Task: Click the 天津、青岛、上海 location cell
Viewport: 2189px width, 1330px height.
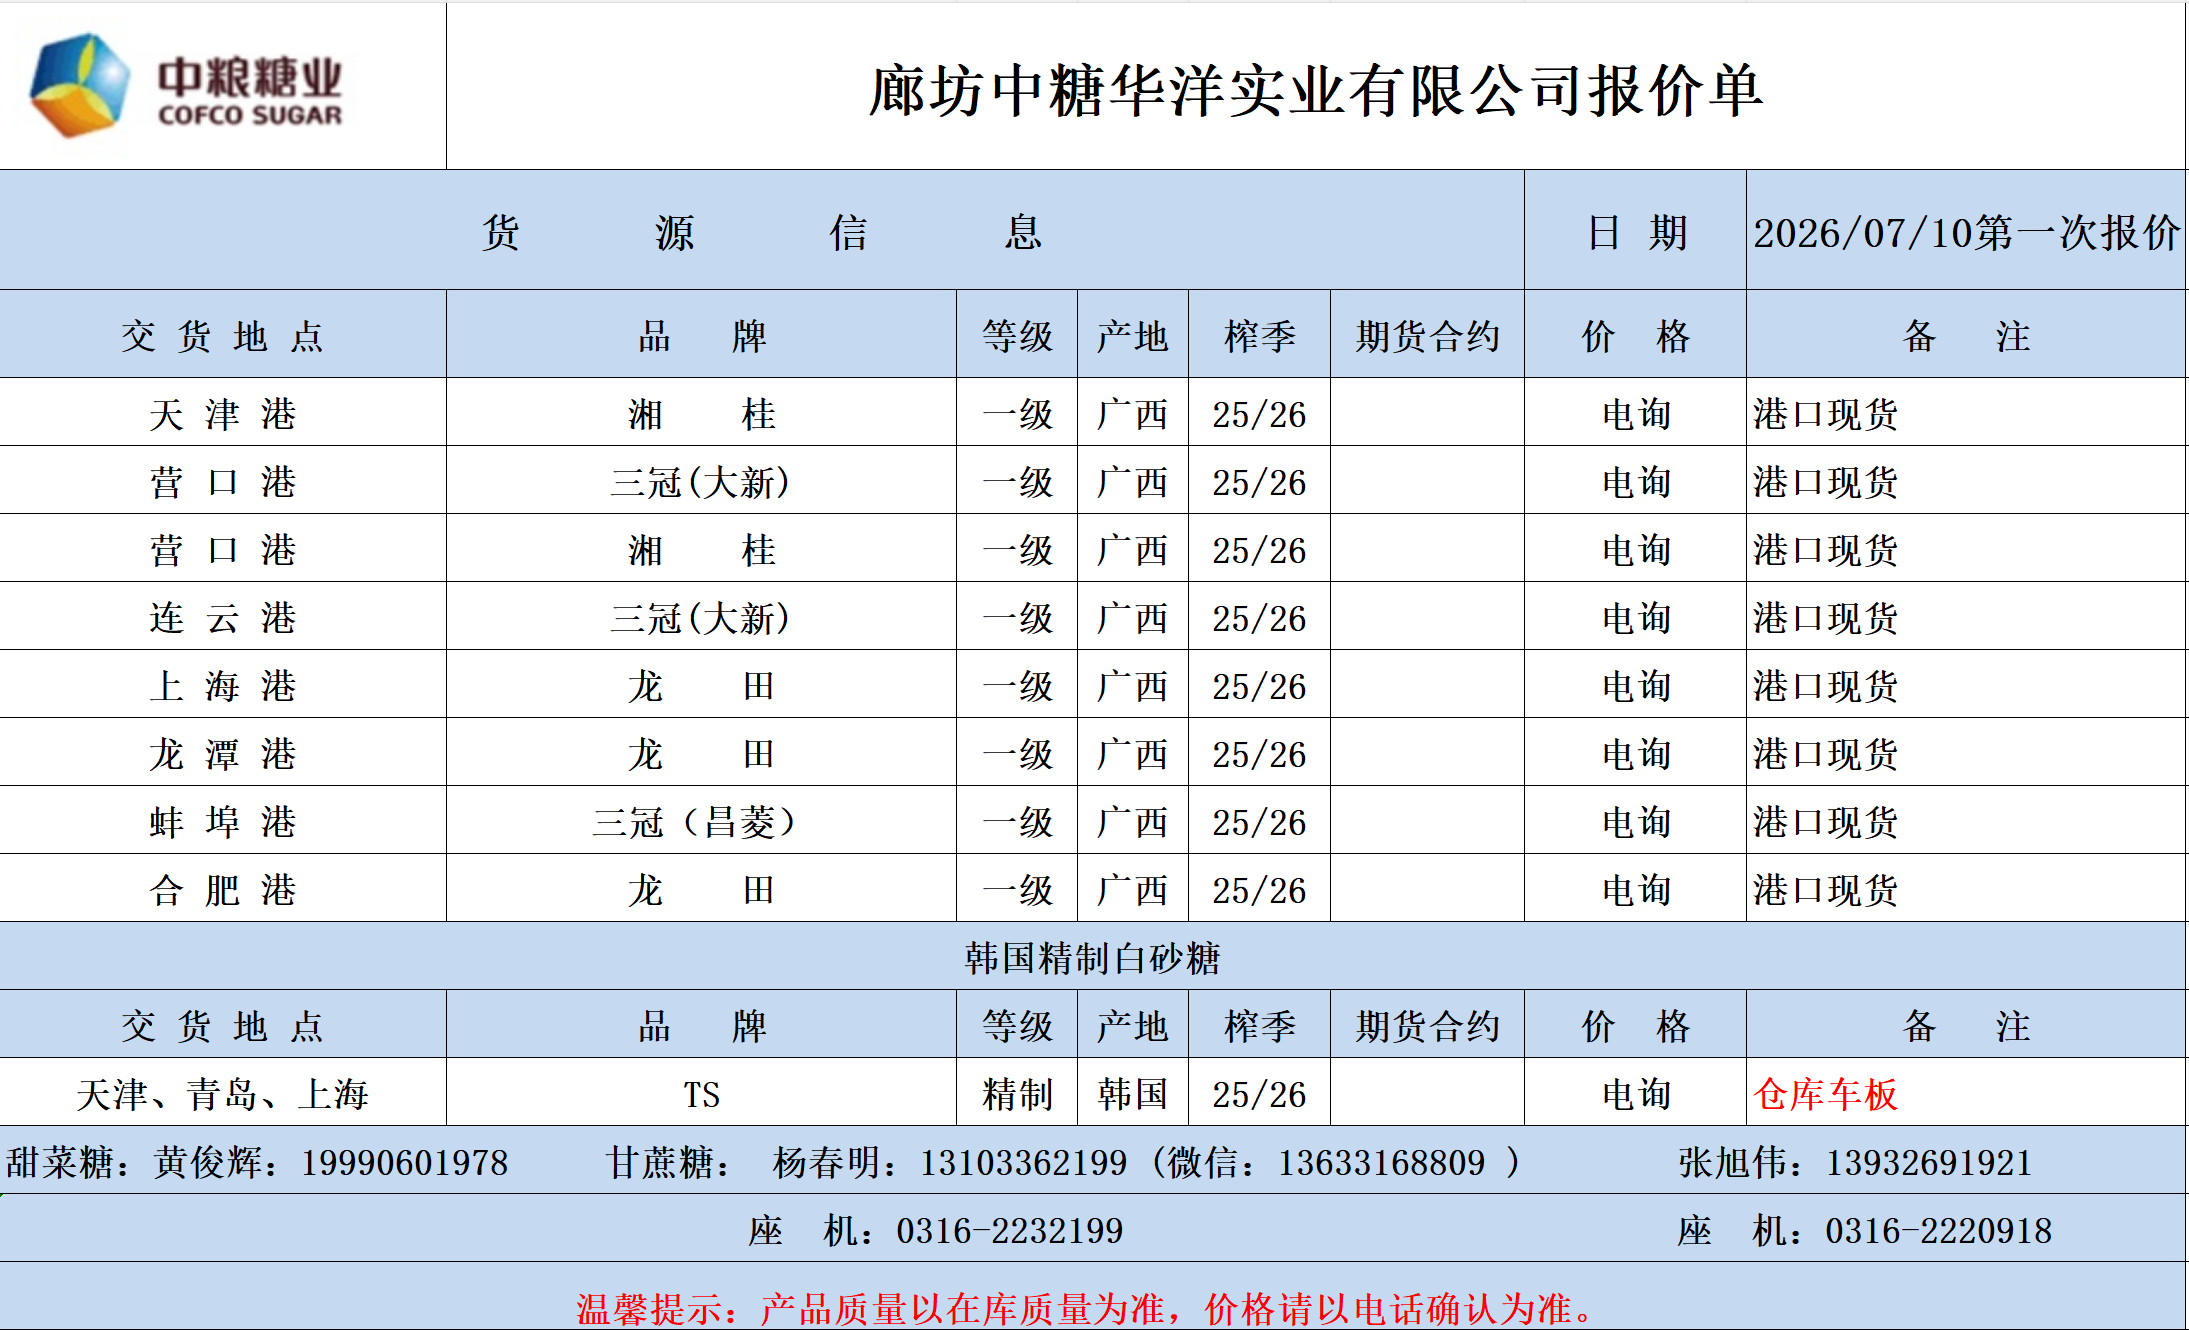Action: 223,1094
